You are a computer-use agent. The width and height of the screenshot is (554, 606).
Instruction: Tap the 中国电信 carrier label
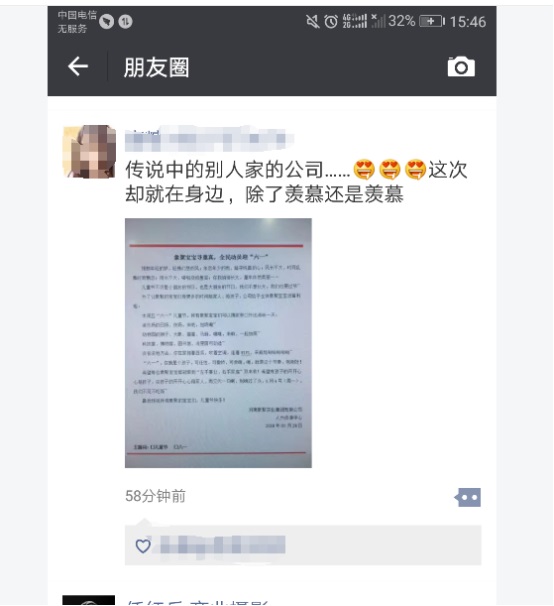(x=77, y=15)
